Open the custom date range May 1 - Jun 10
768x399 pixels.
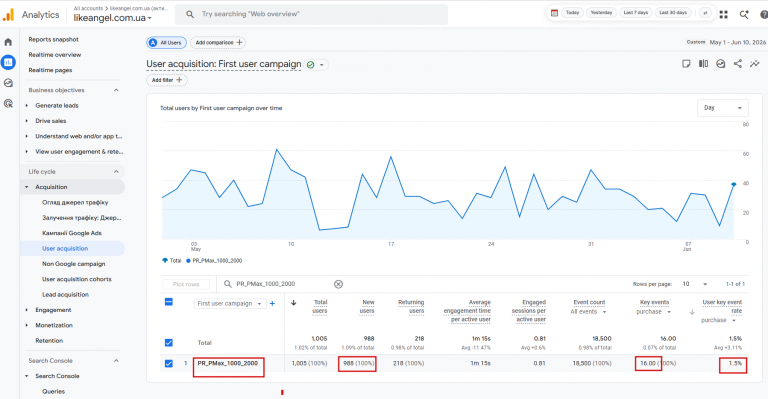(726, 43)
